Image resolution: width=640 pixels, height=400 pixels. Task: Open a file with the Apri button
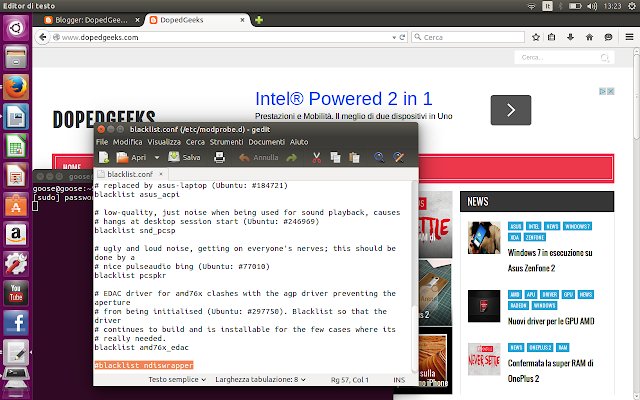click(x=131, y=157)
